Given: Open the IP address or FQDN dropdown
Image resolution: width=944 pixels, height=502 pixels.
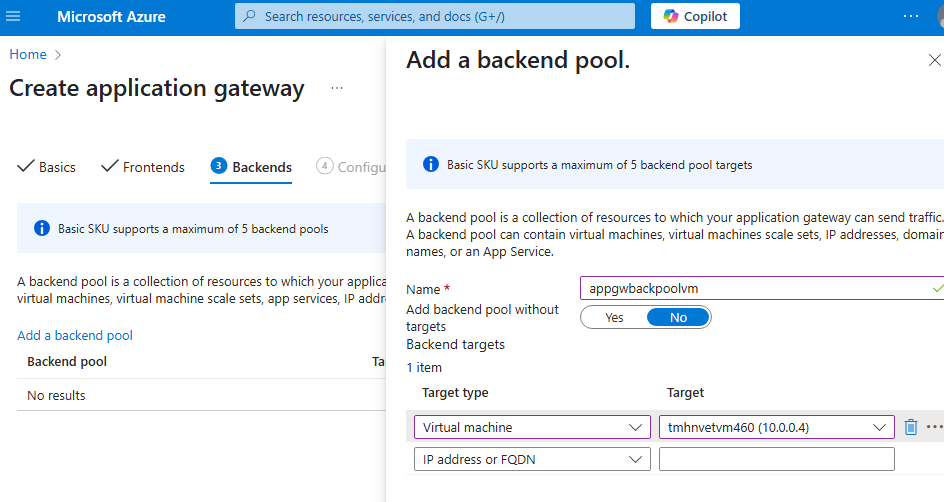Looking at the screenshot, I should click(532, 459).
